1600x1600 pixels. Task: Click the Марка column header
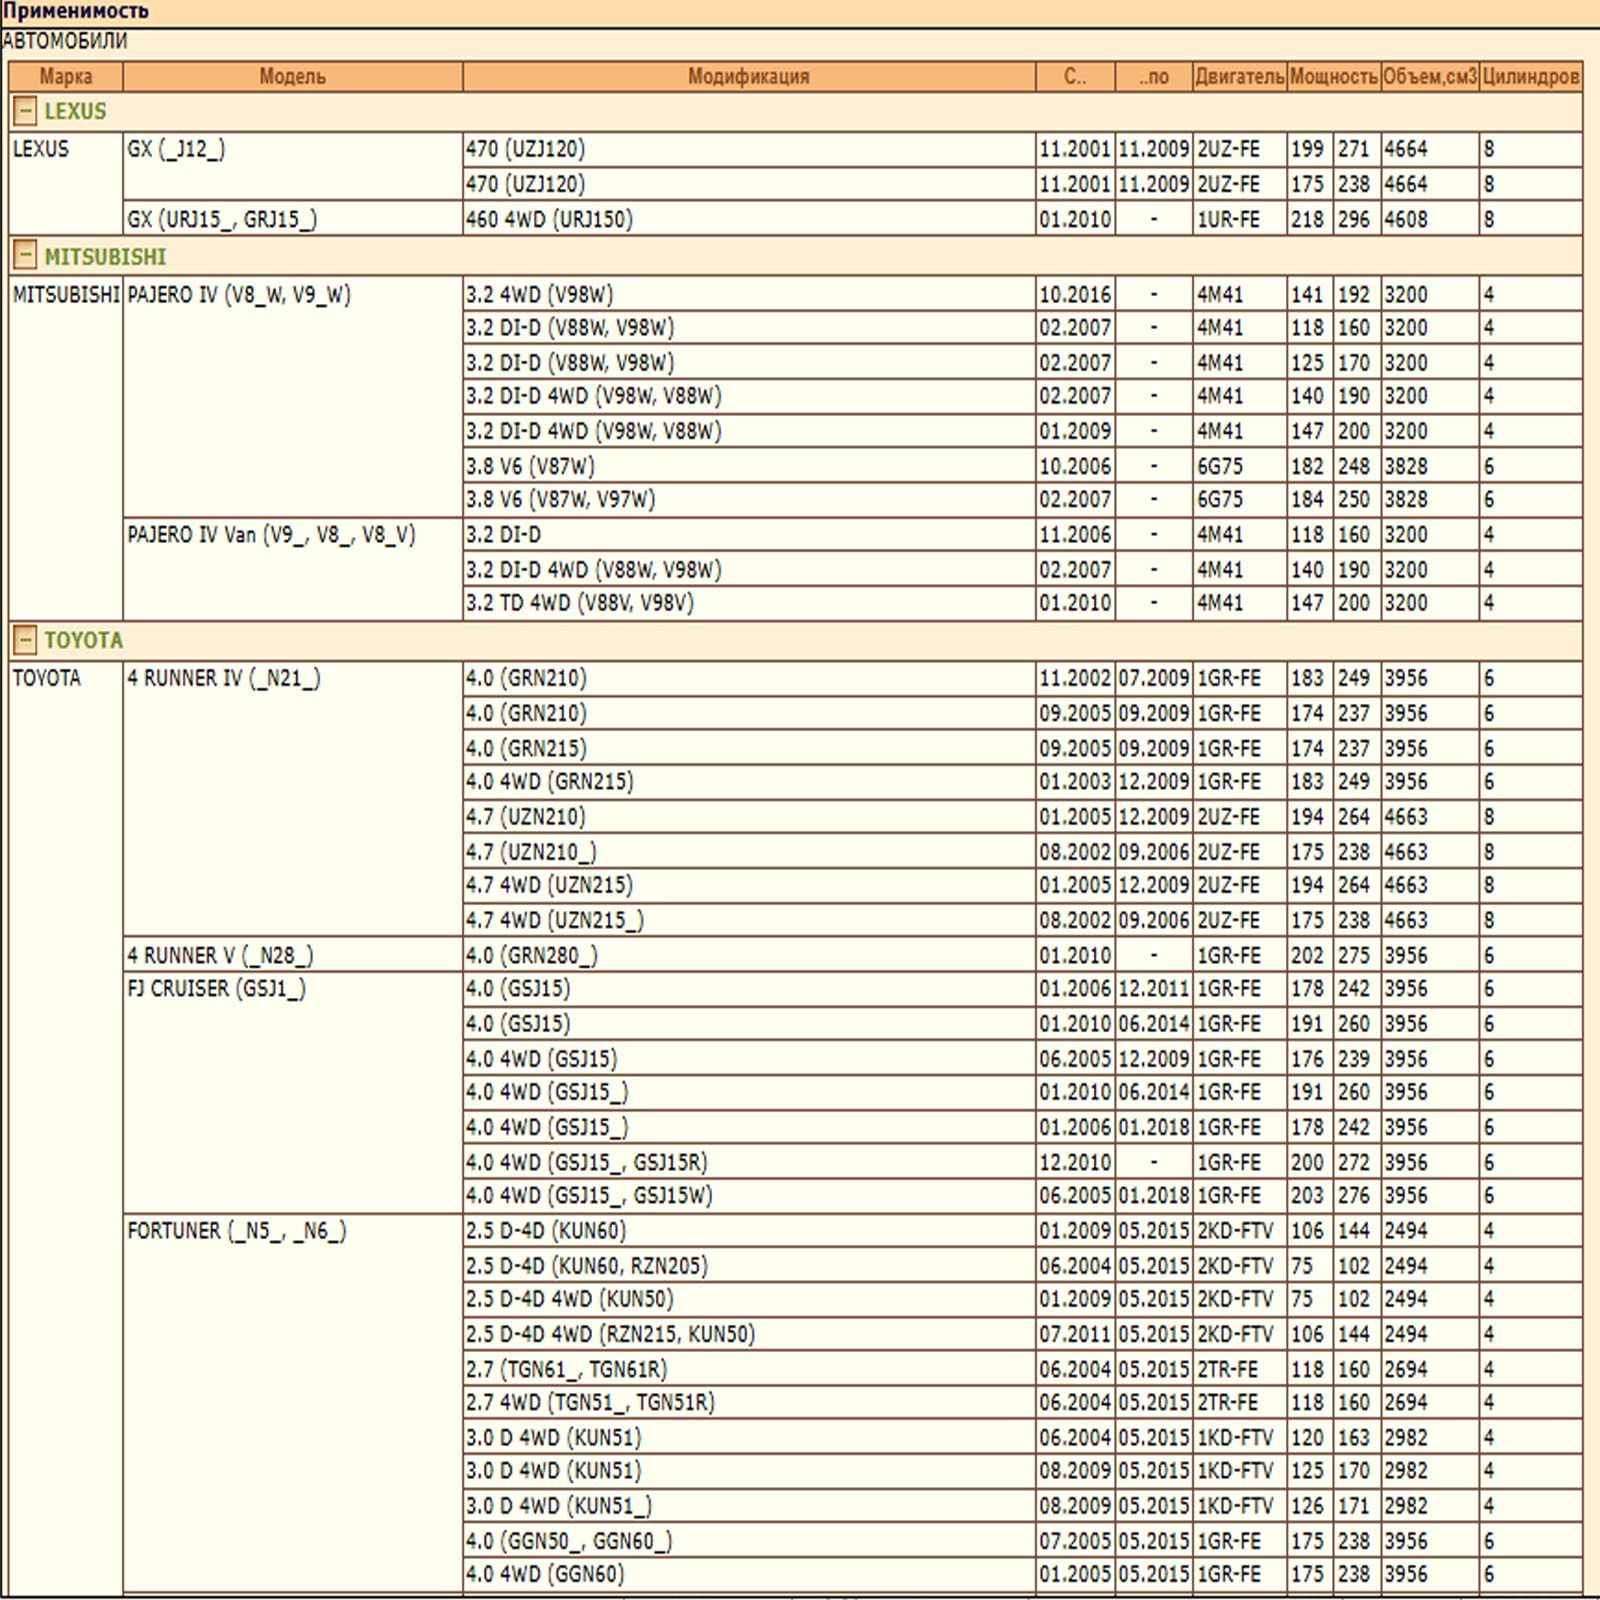66,76
